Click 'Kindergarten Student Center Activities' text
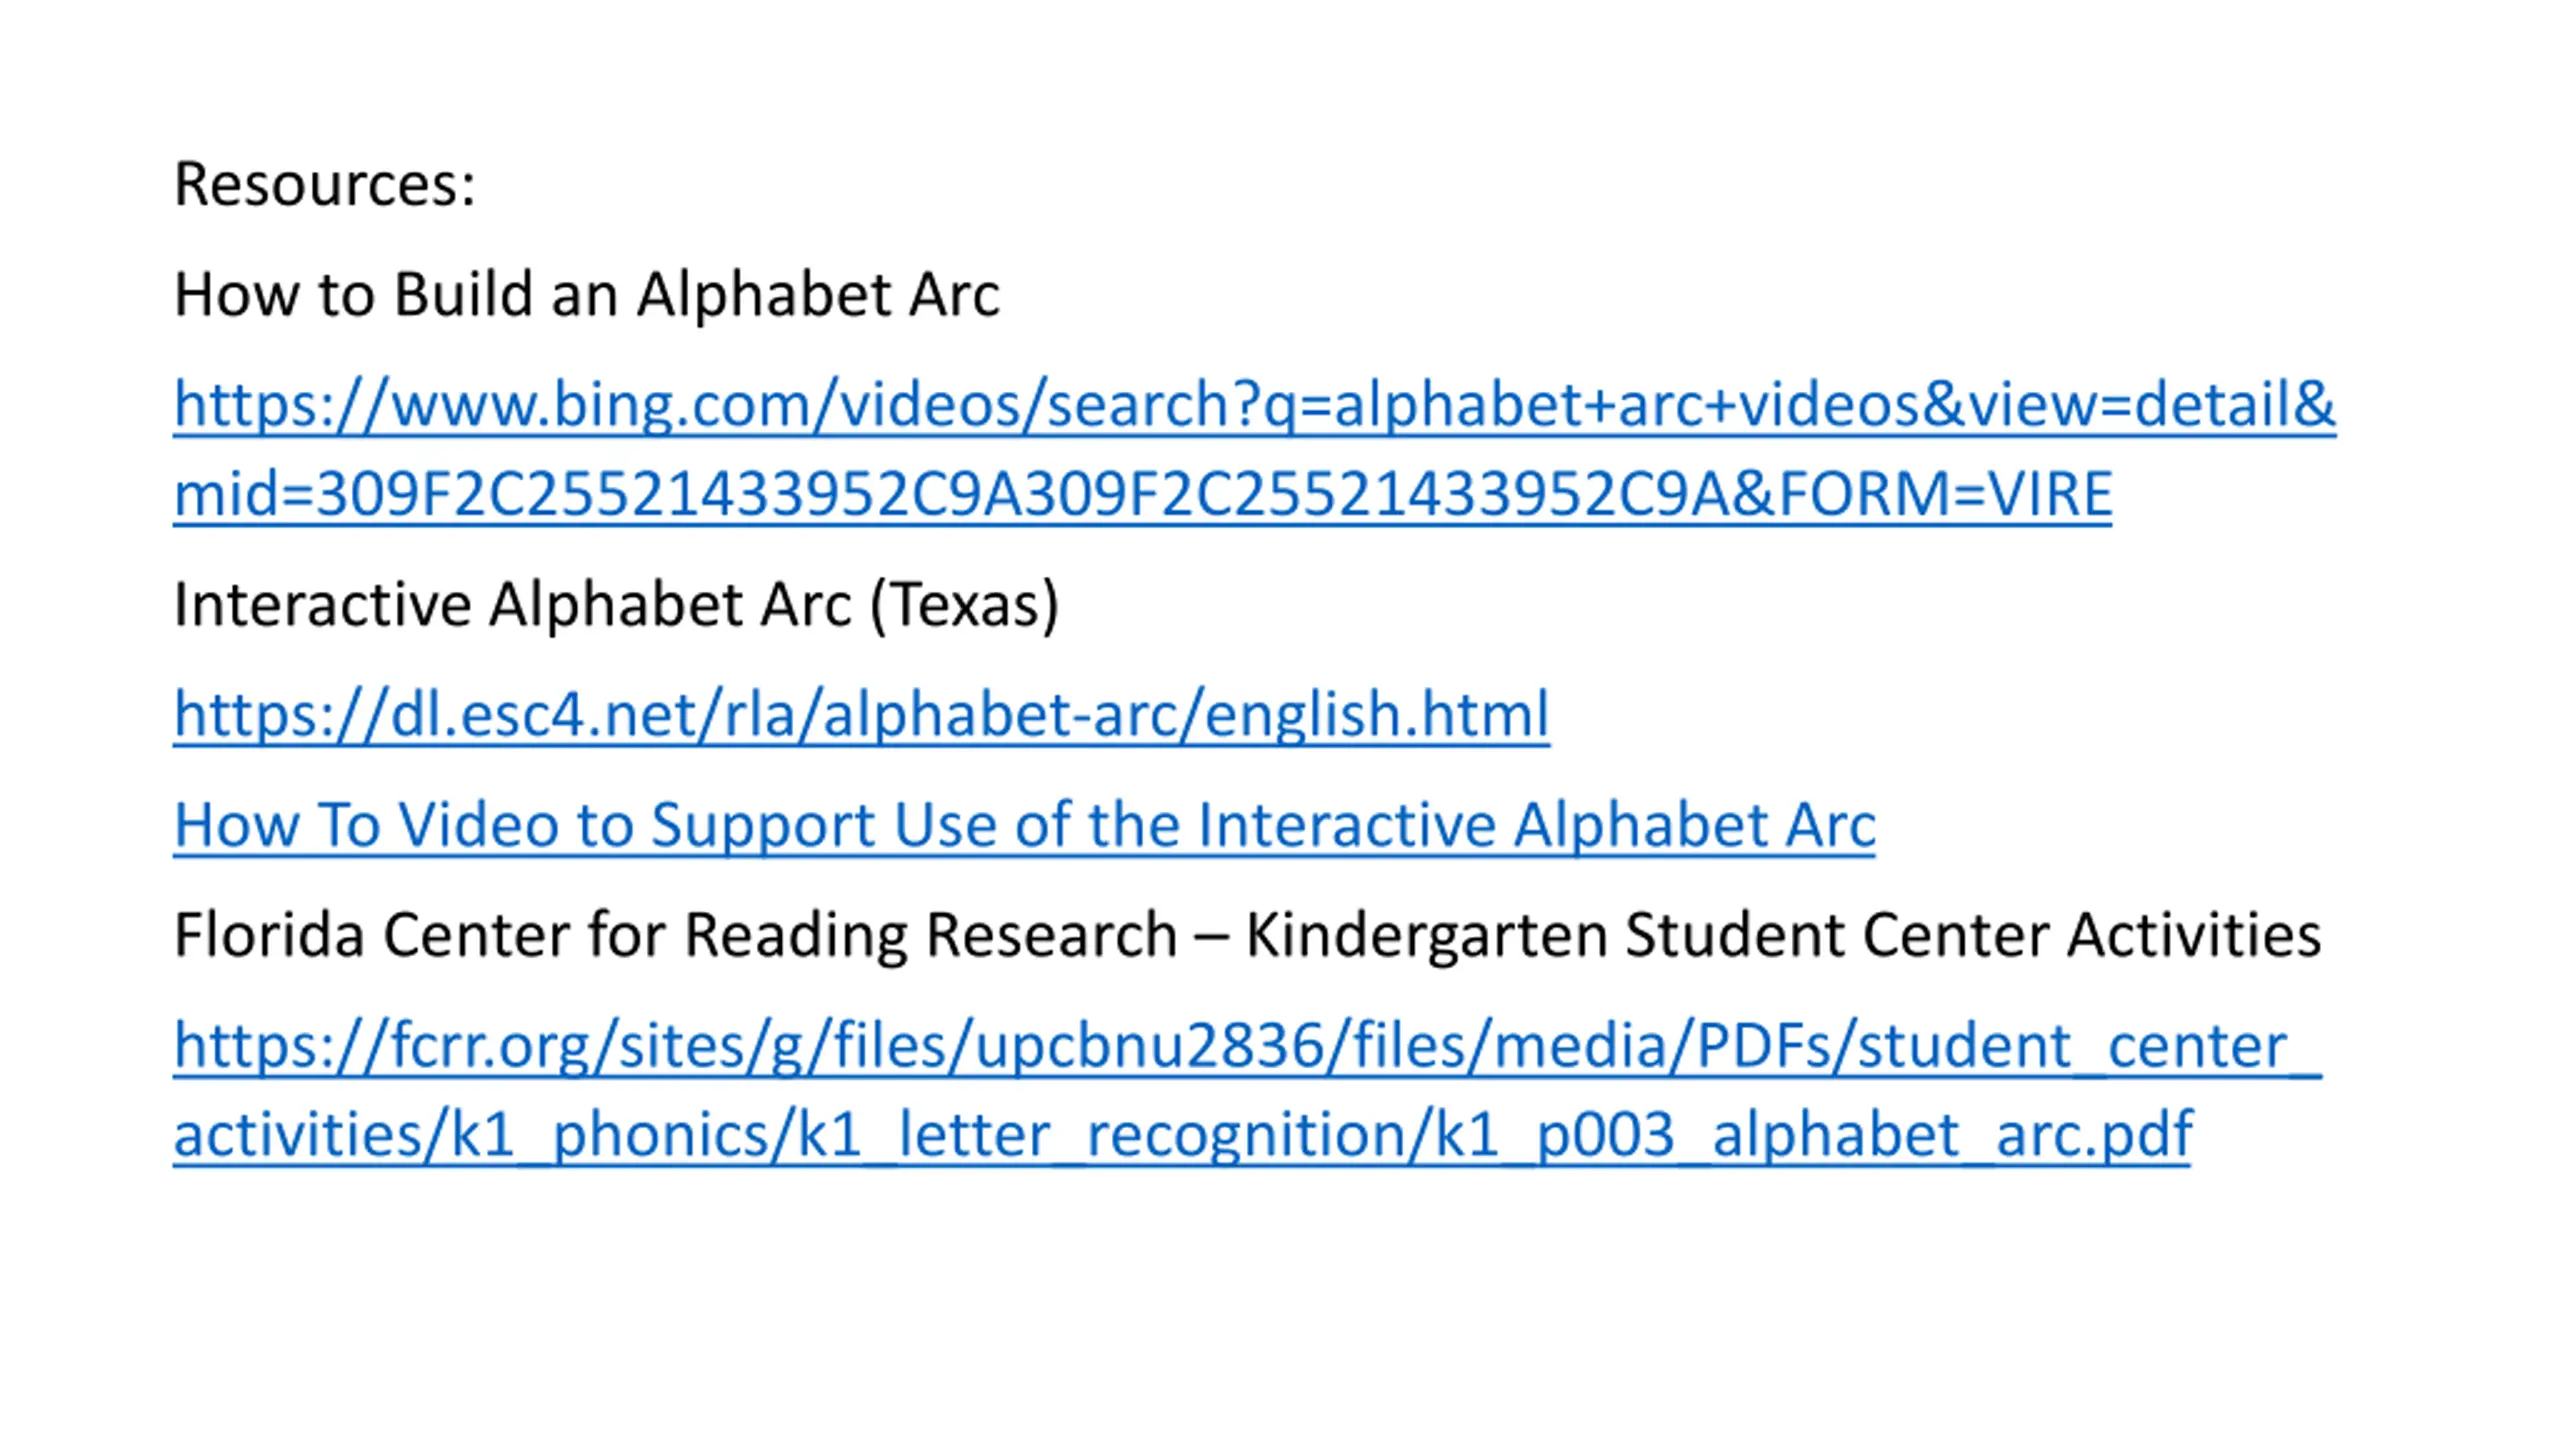Image resolution: width=2560 pixels, height=1440 pixels. click(x=1782, y=935)
